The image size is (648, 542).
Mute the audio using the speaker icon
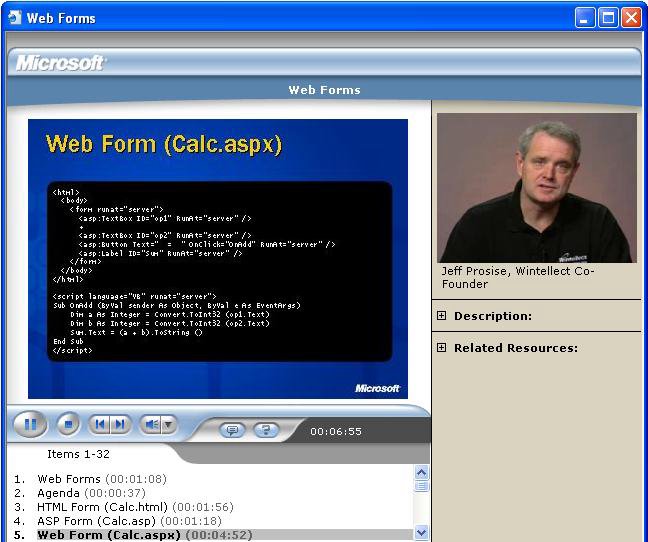pyautogui.click(x=150, y=424)
